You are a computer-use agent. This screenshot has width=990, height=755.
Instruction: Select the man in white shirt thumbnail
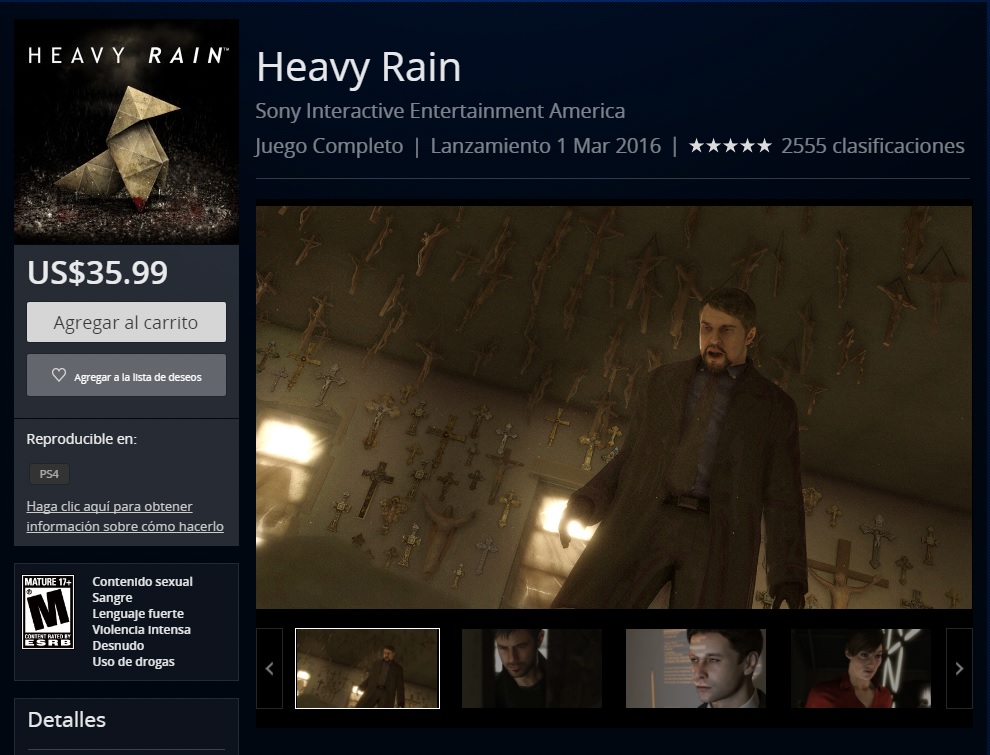tap(696, 668)
